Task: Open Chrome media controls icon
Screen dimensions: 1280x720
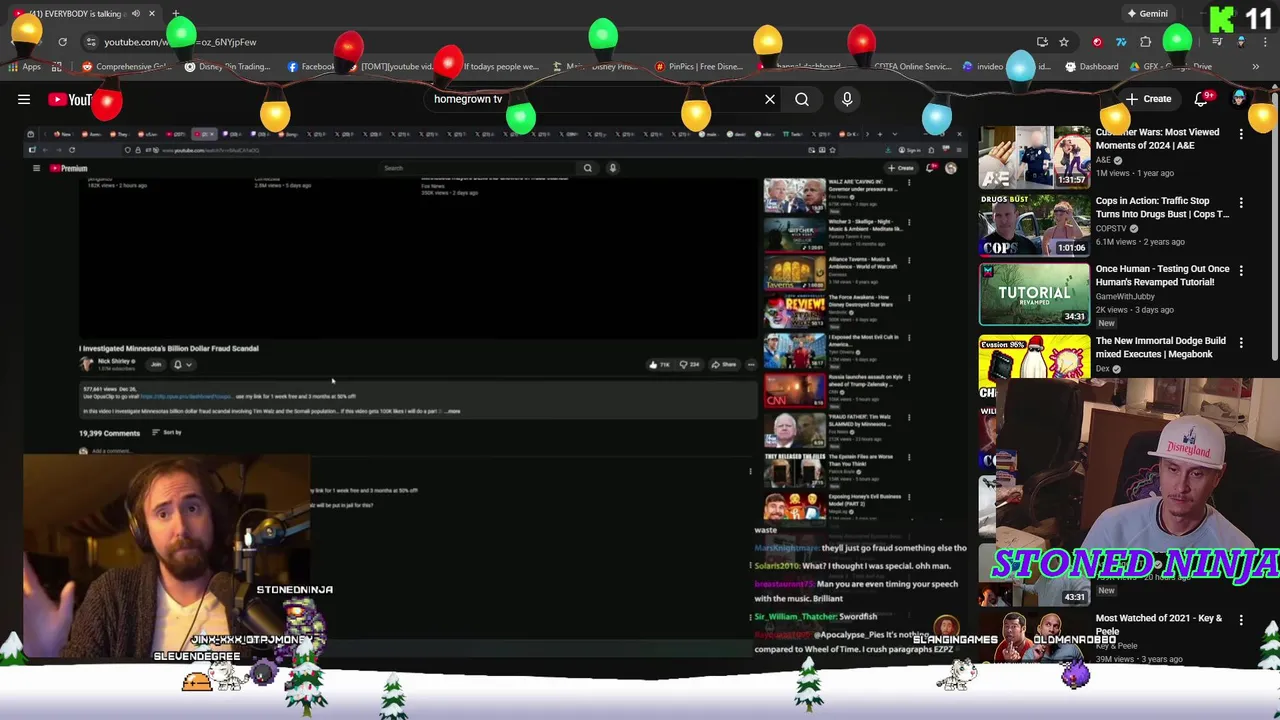Action: tap(1217, 42)
